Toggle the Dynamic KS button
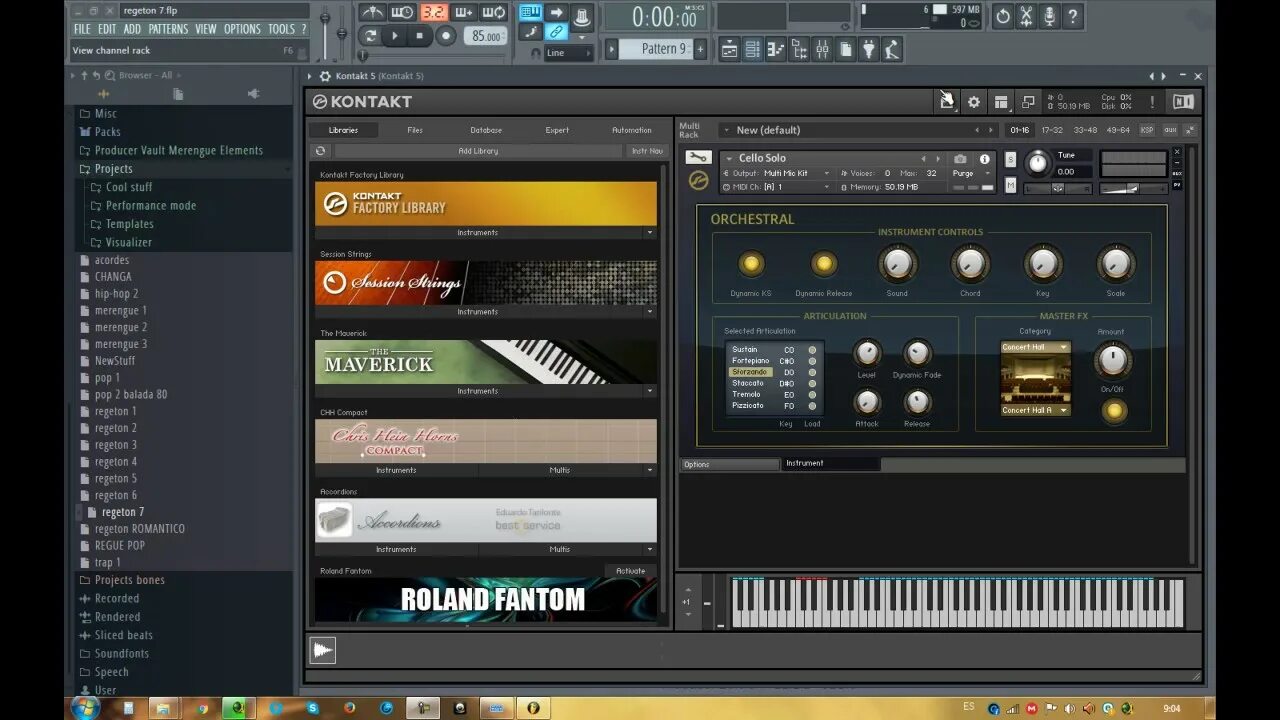 point(751,264)
